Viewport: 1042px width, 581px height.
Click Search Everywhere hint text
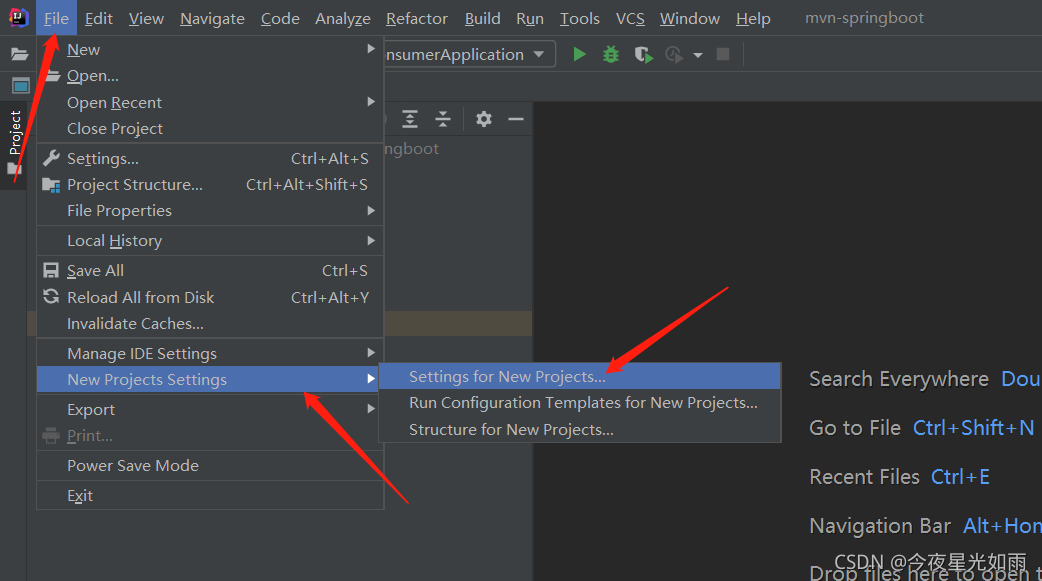[x=899, y=379]
